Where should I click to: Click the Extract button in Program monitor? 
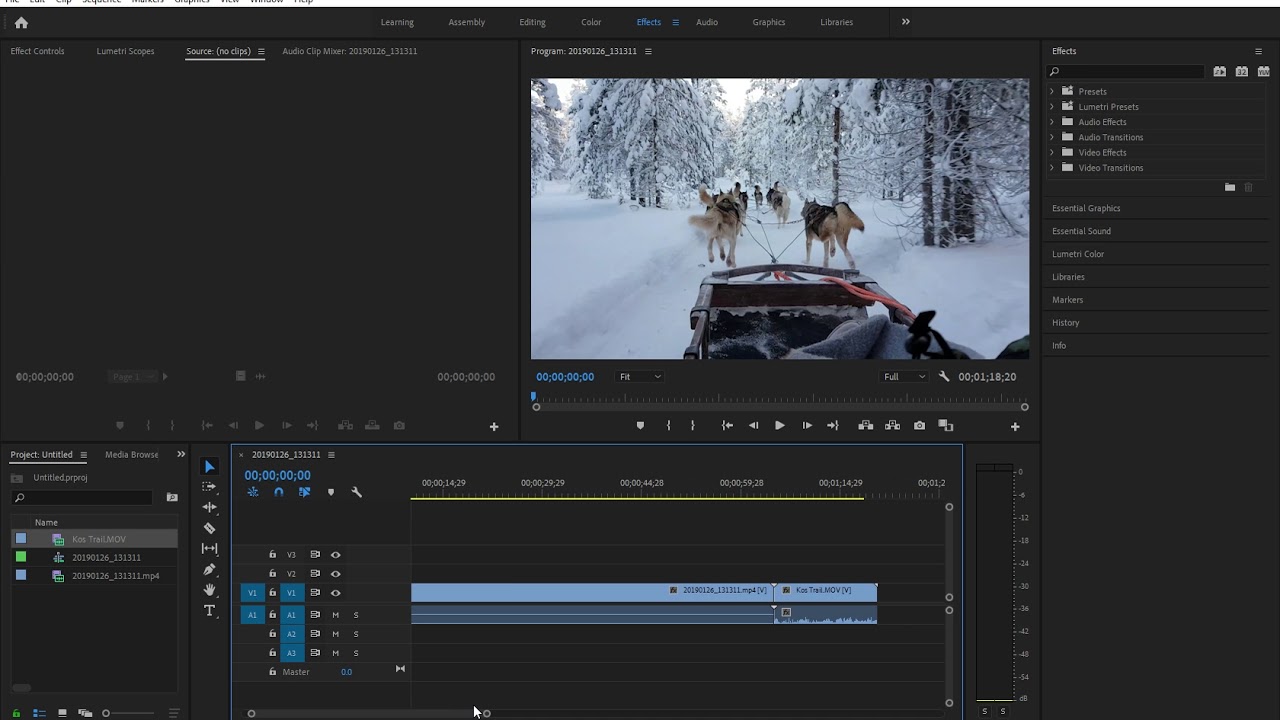point(892,425)
